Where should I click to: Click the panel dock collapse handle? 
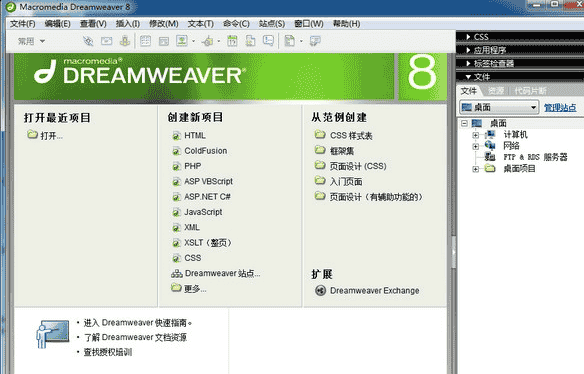[x=453, y=252]
